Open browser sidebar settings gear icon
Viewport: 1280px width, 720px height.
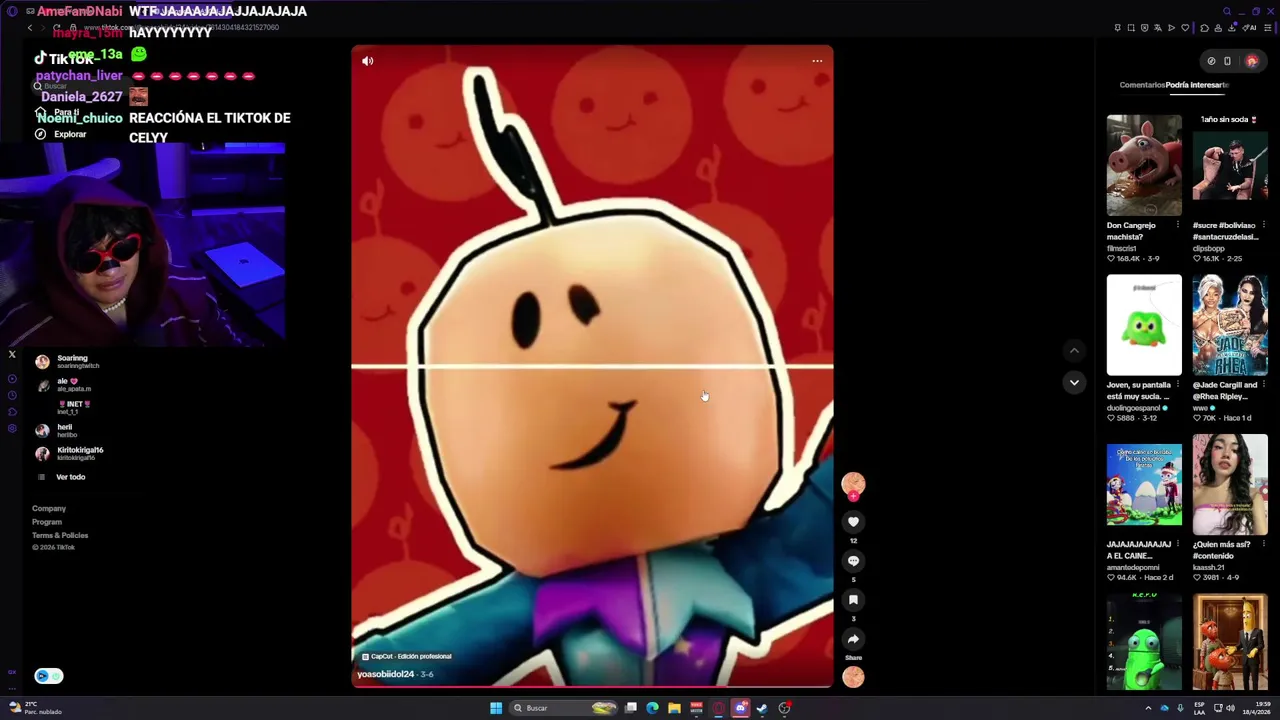coord(12,429)
